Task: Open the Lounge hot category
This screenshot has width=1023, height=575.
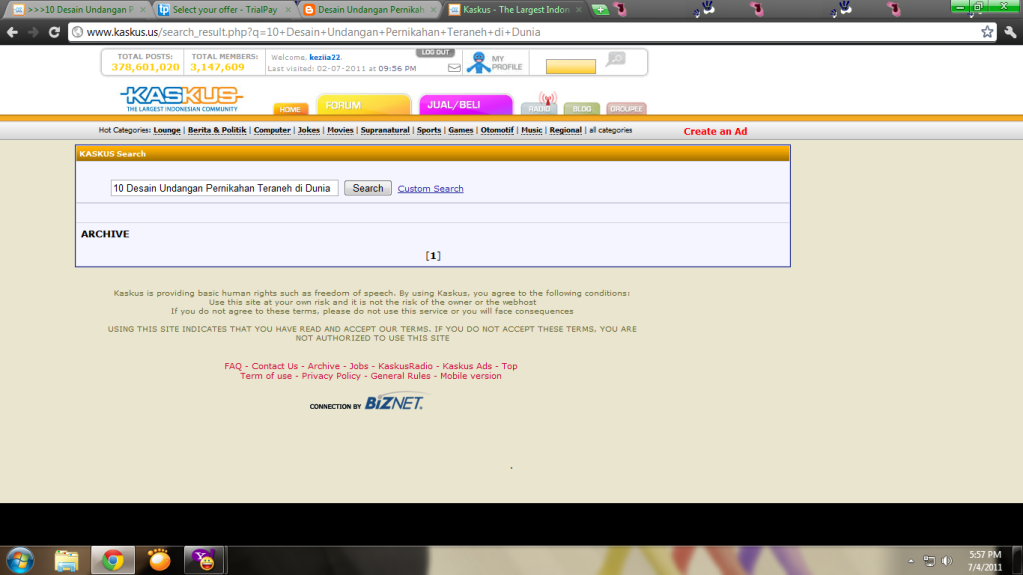Action: 167,131
